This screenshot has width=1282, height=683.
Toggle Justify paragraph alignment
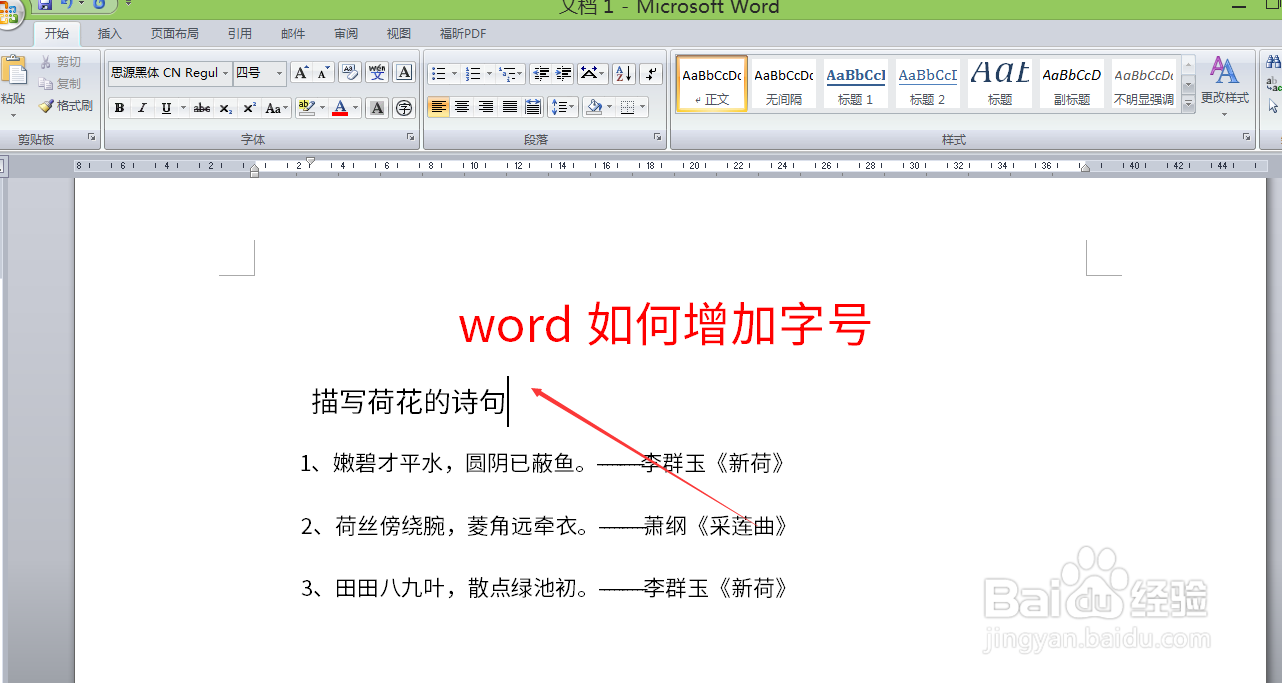tap(510, 107)
